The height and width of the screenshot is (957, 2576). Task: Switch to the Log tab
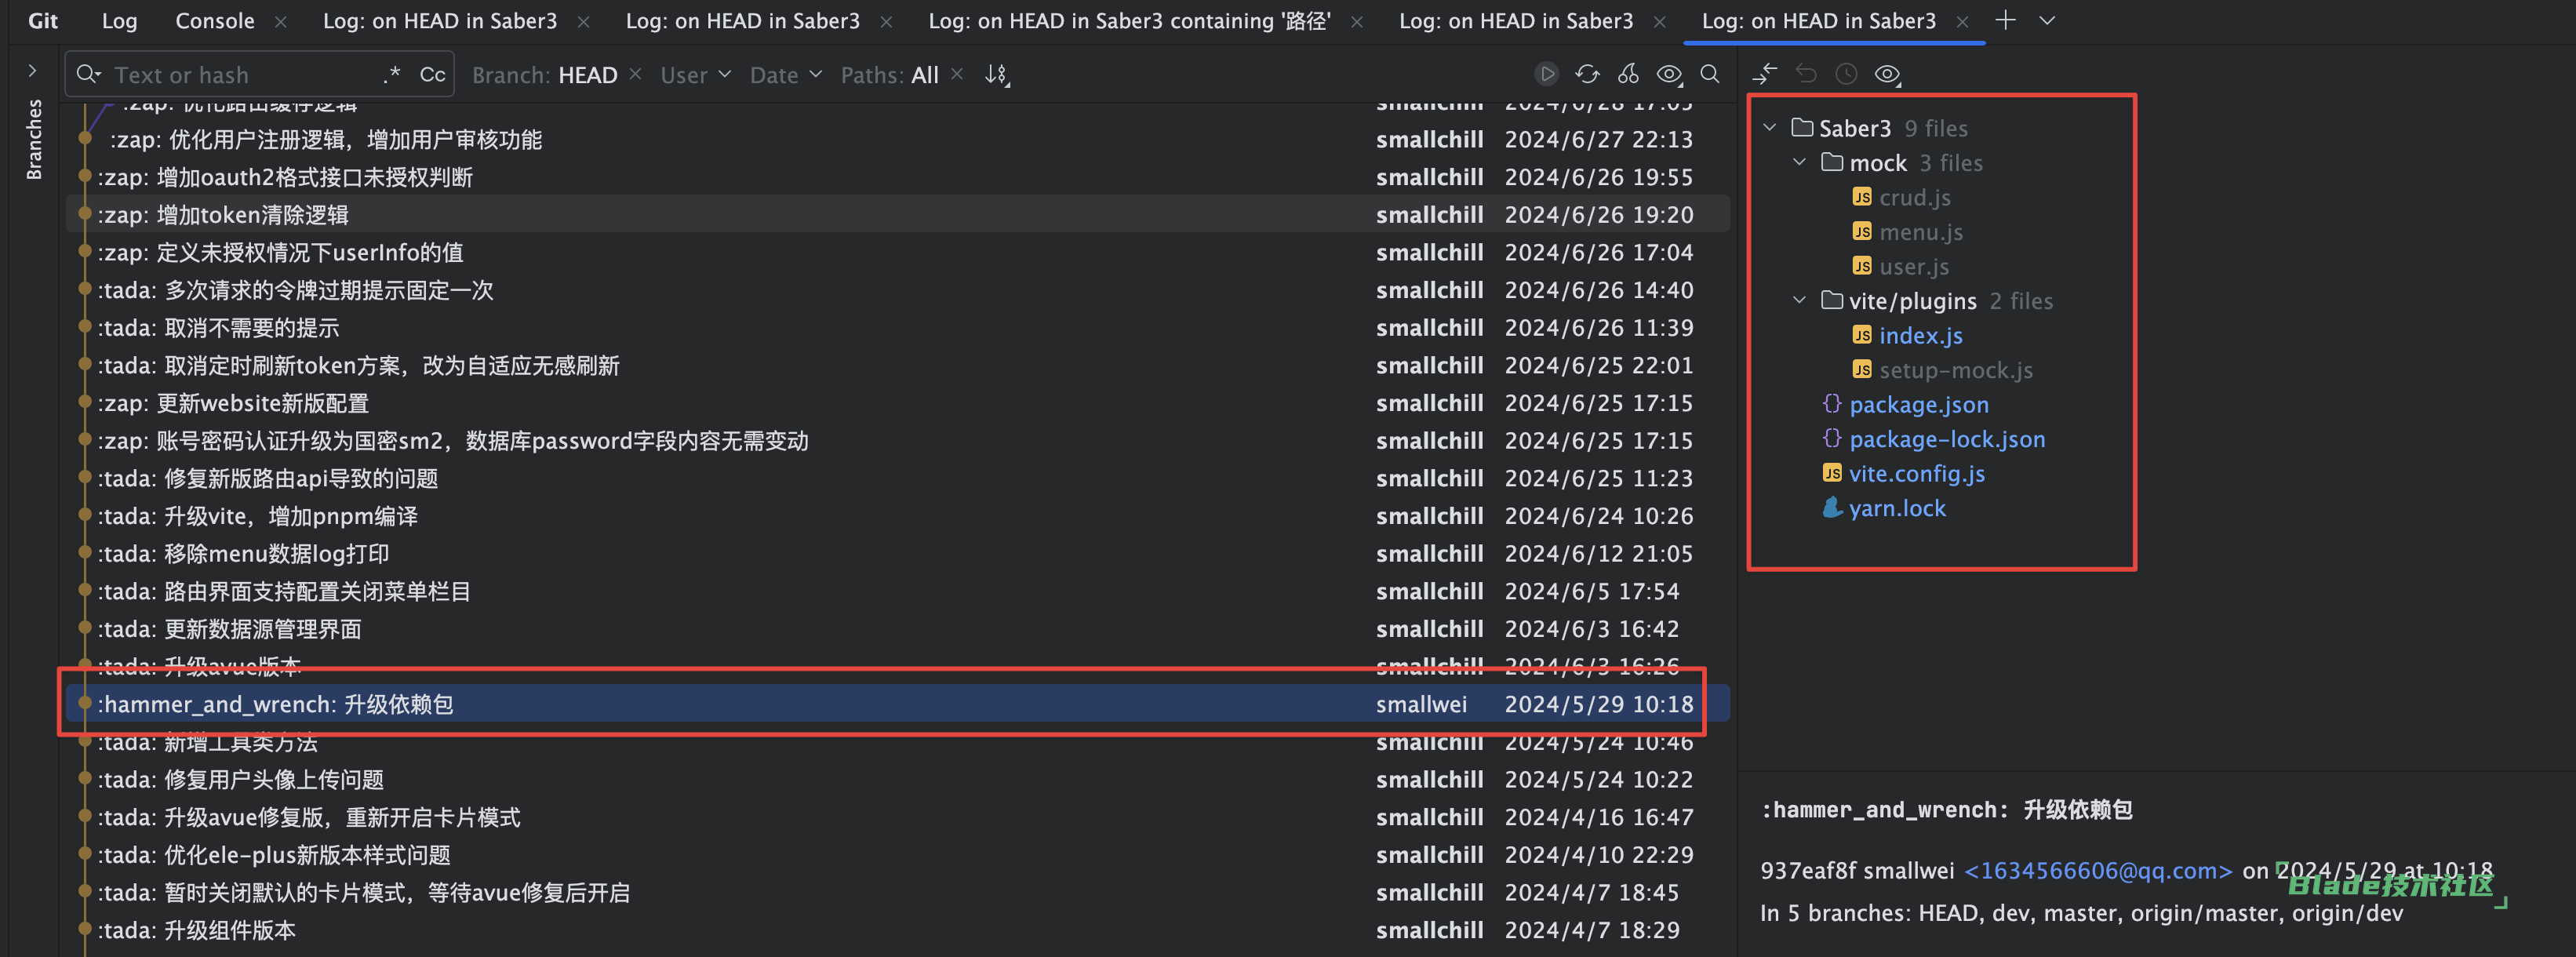point(119,21)
